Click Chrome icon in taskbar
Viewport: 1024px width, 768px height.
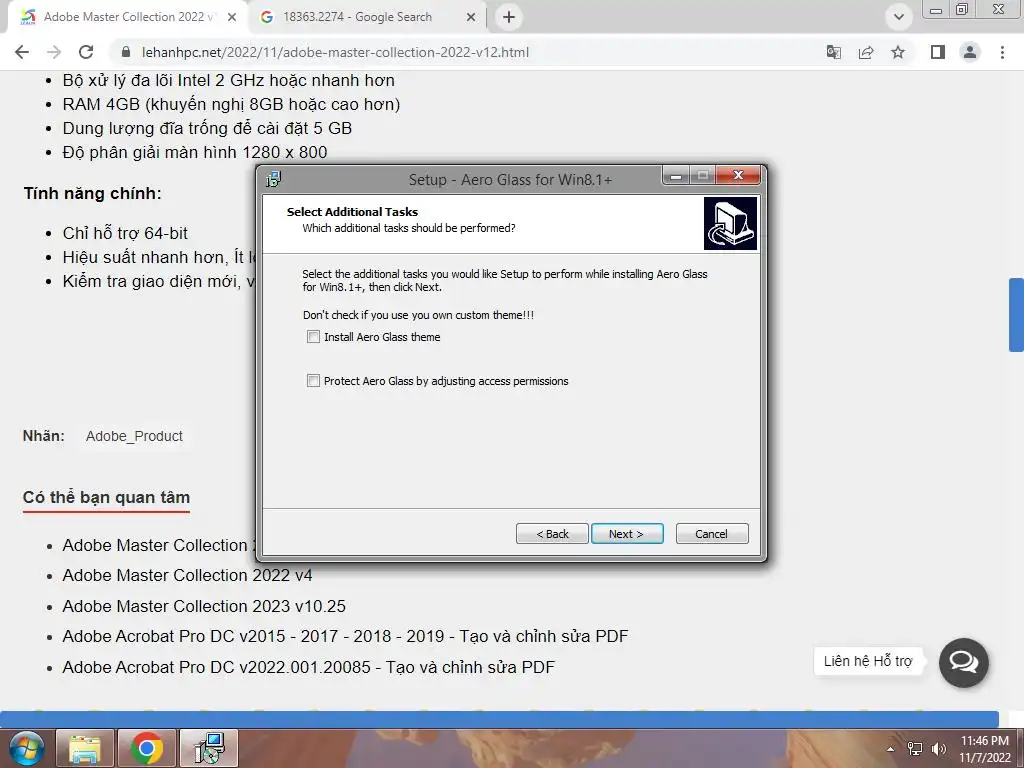click(x=147, y=748)
